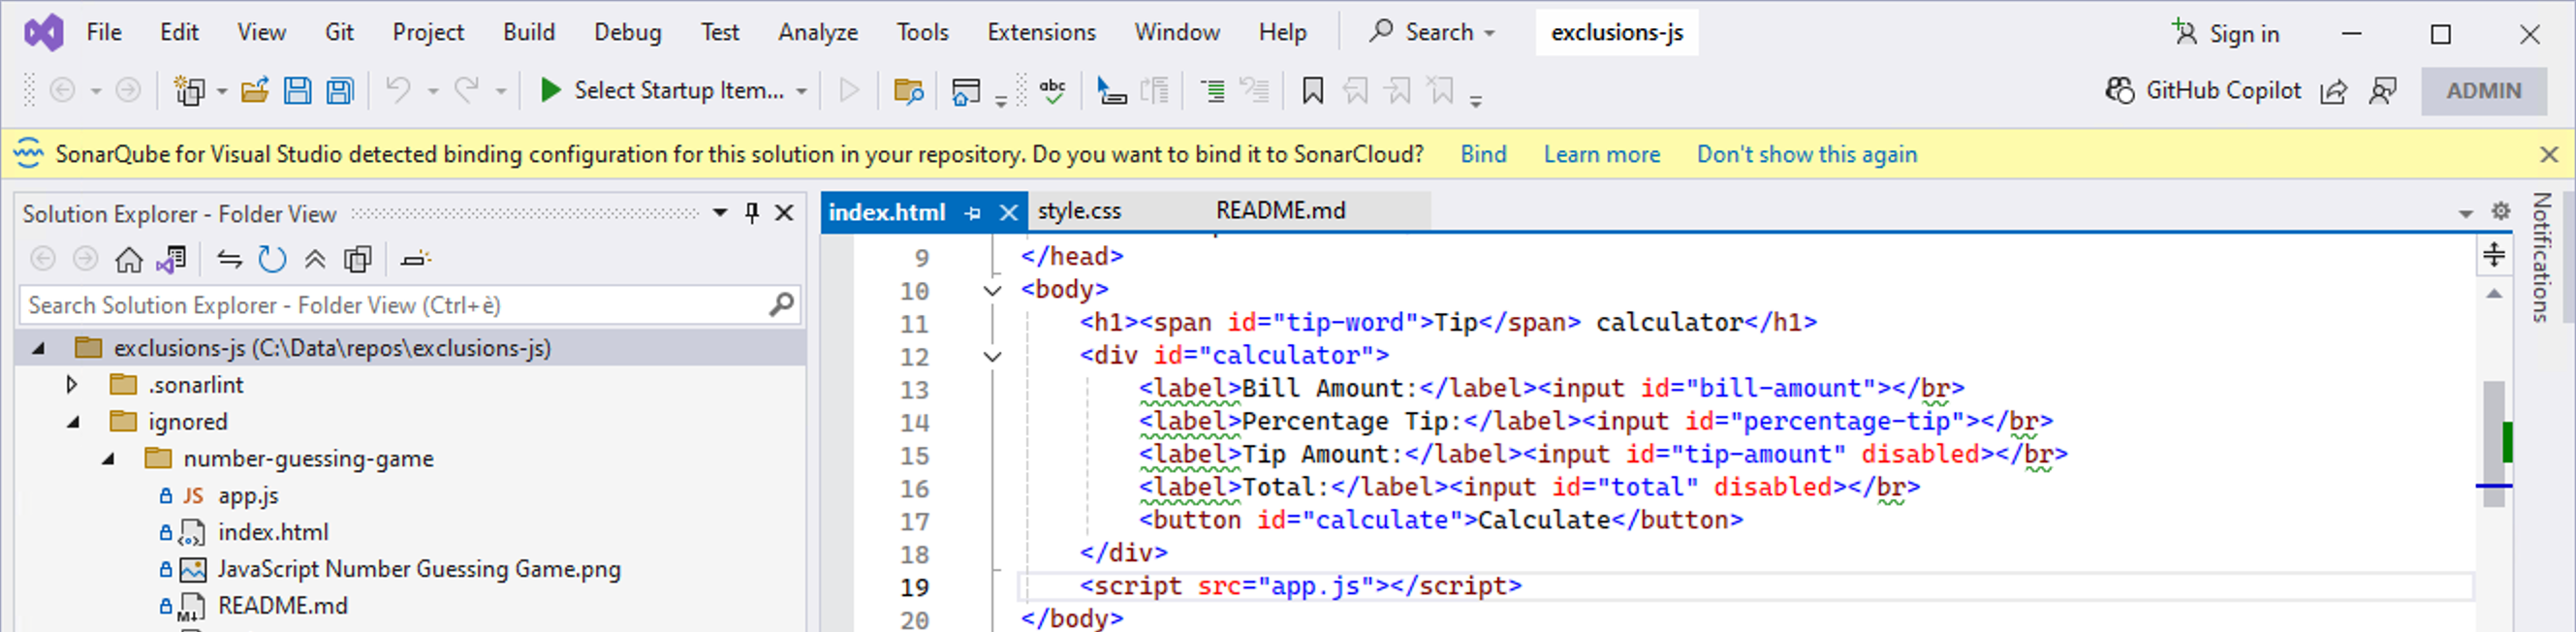The height and width of the screenshot is (632, 2576).
Task: Click the Search box in title bar
Action: (1431, 32)
